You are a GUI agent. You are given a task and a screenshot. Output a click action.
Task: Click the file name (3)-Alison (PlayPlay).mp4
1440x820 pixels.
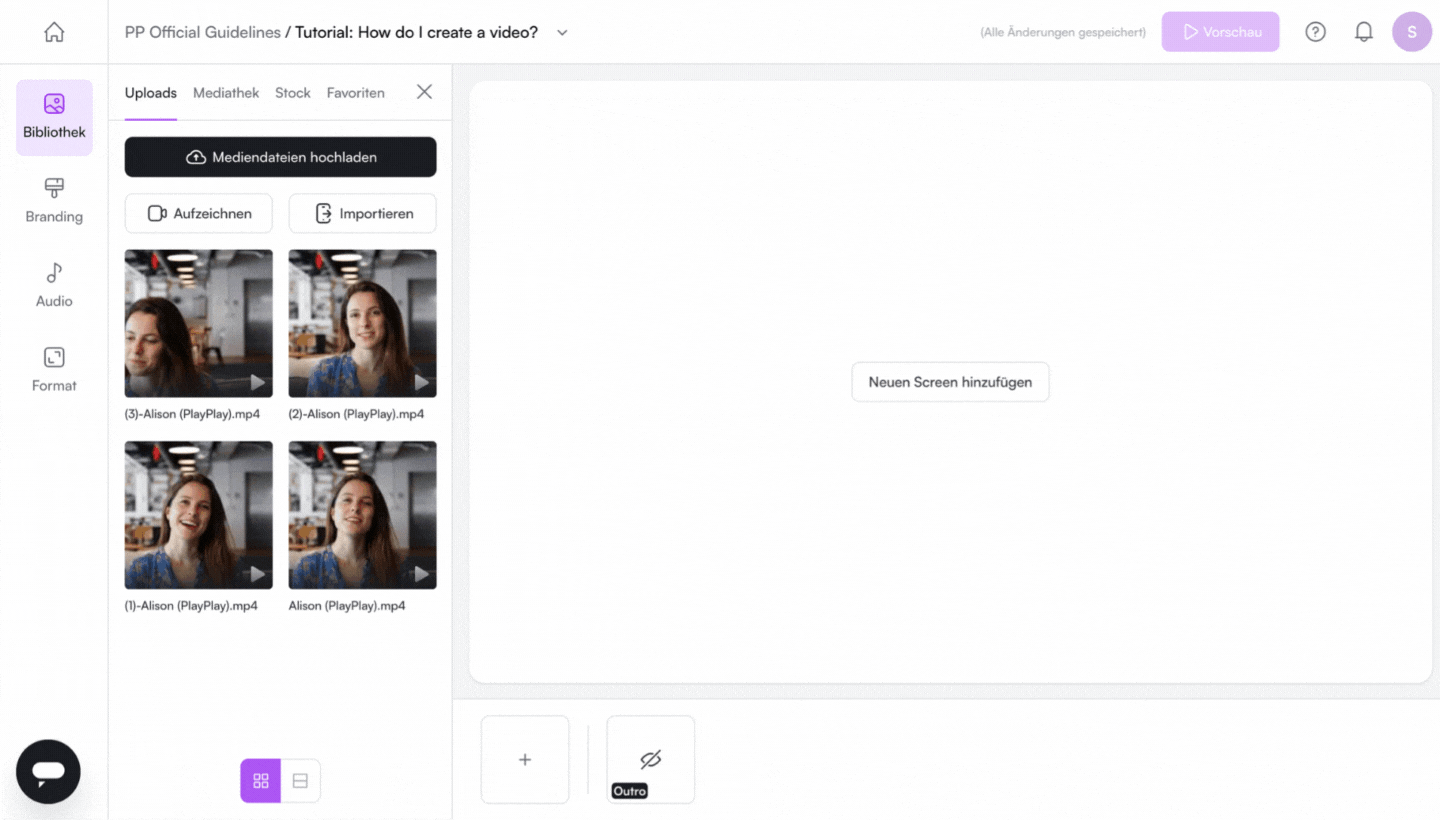pos(192,414)
